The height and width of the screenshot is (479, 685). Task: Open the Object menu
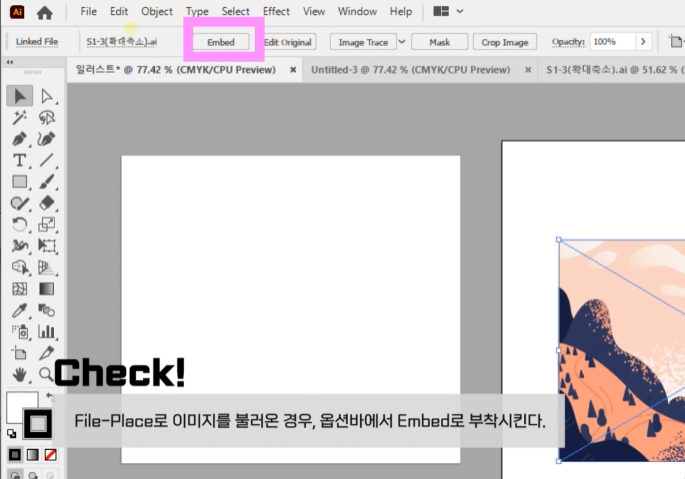tap(157, 11)
